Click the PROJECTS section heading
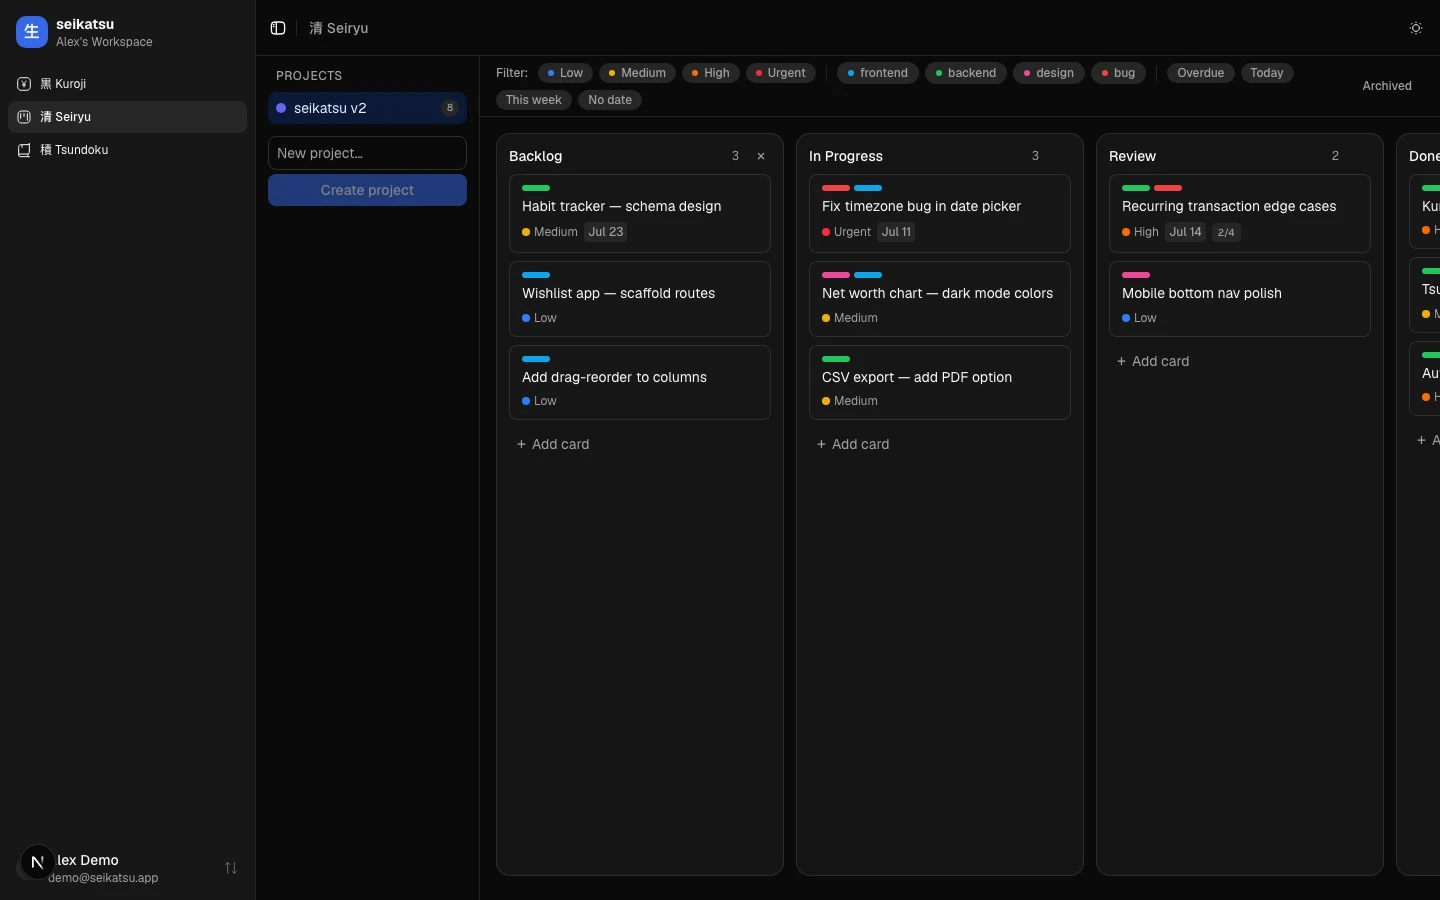Screen dimensions: 1440x900 coord(309,76)
